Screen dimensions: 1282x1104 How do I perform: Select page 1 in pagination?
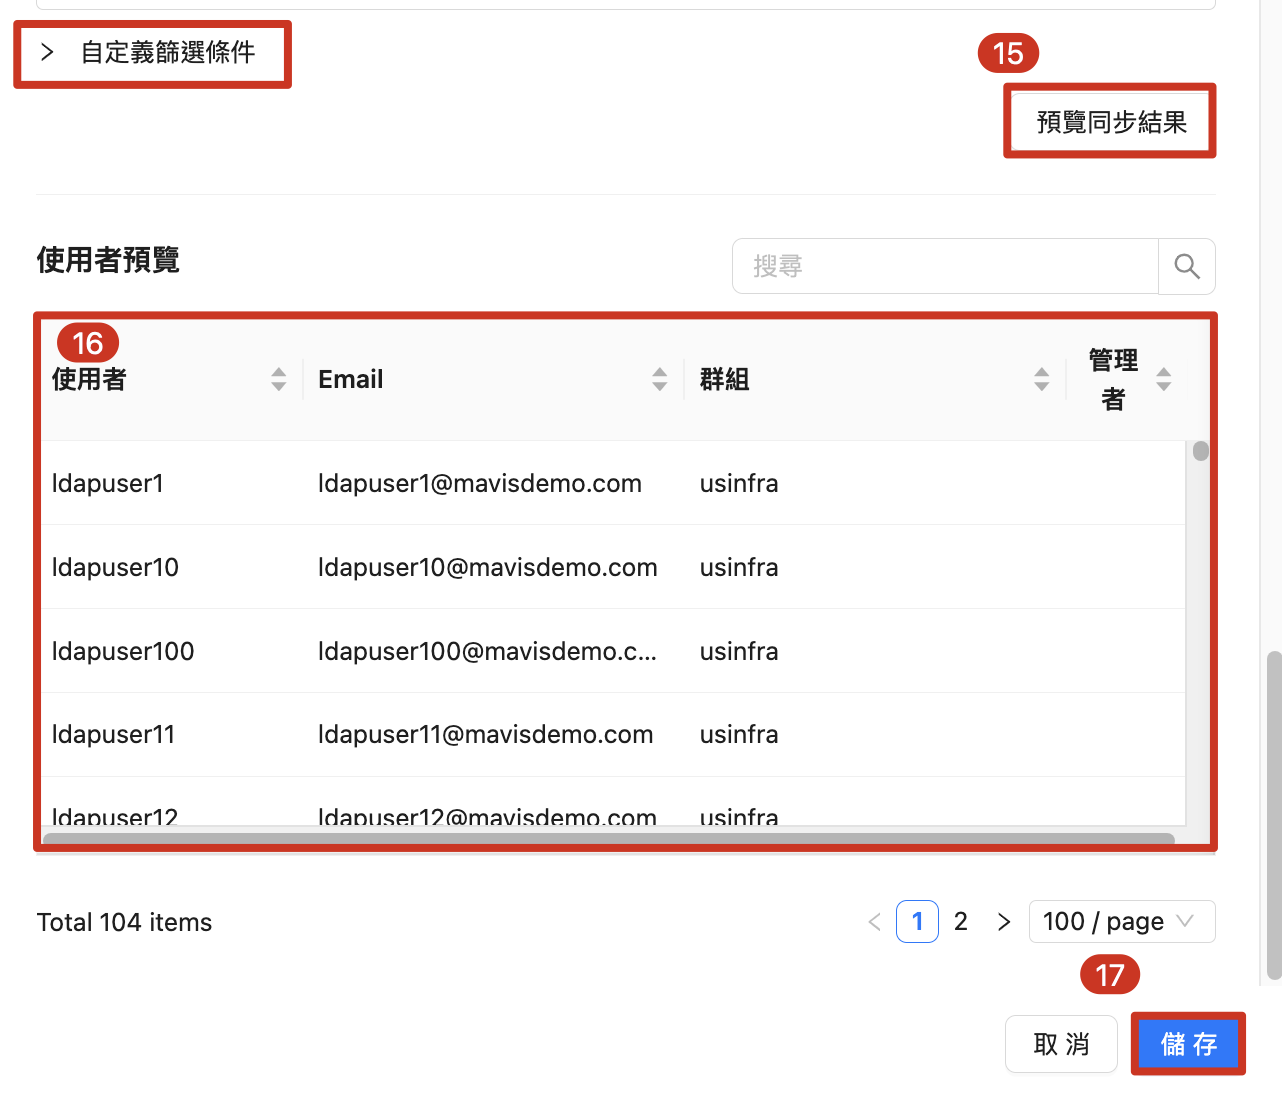pyautogui.click(x=917, y=921)
